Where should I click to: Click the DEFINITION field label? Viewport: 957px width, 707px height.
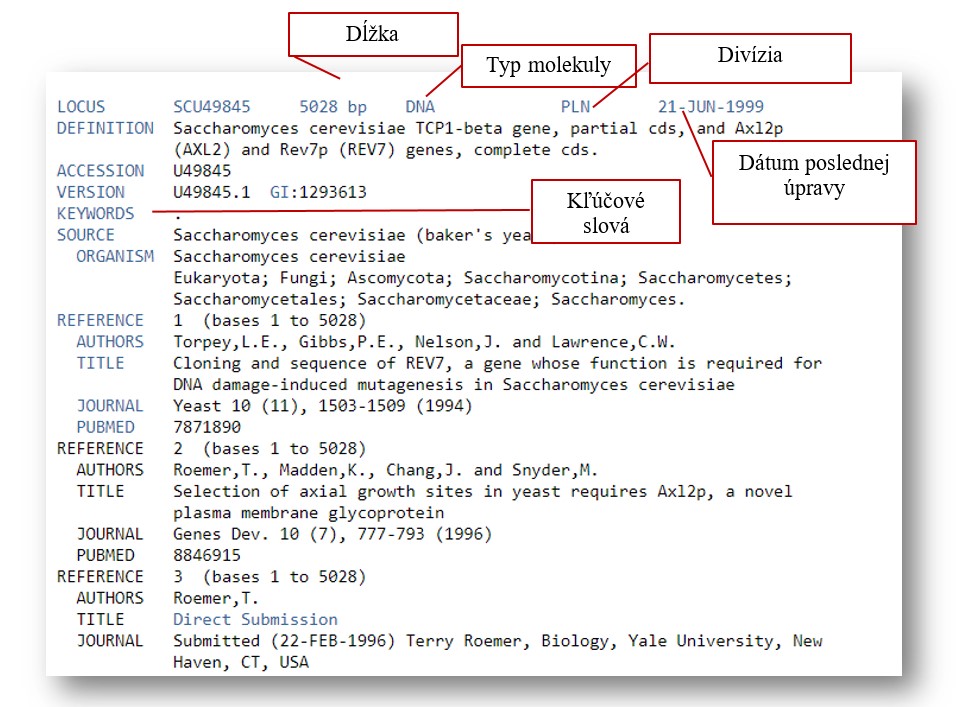(x=105, y=128)
